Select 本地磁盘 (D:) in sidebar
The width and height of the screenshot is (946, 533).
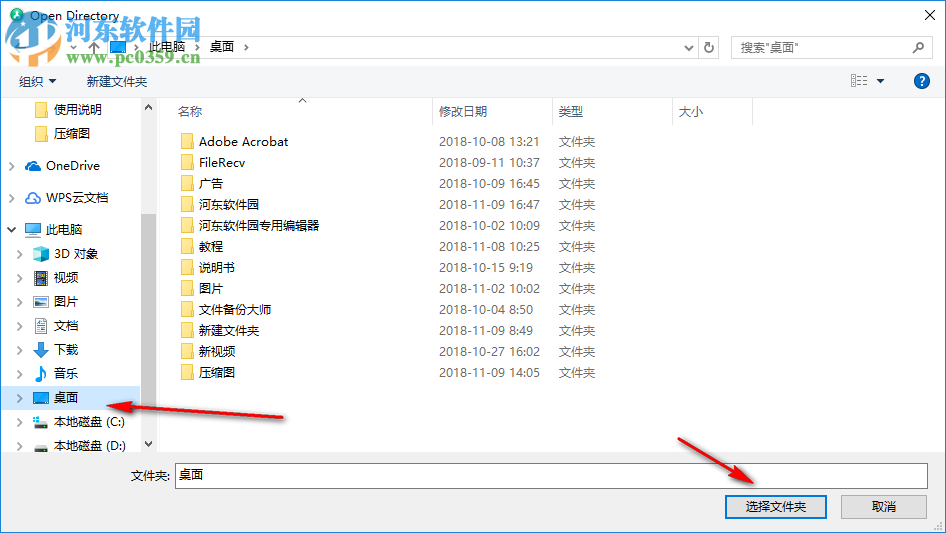tap(90, 445)
